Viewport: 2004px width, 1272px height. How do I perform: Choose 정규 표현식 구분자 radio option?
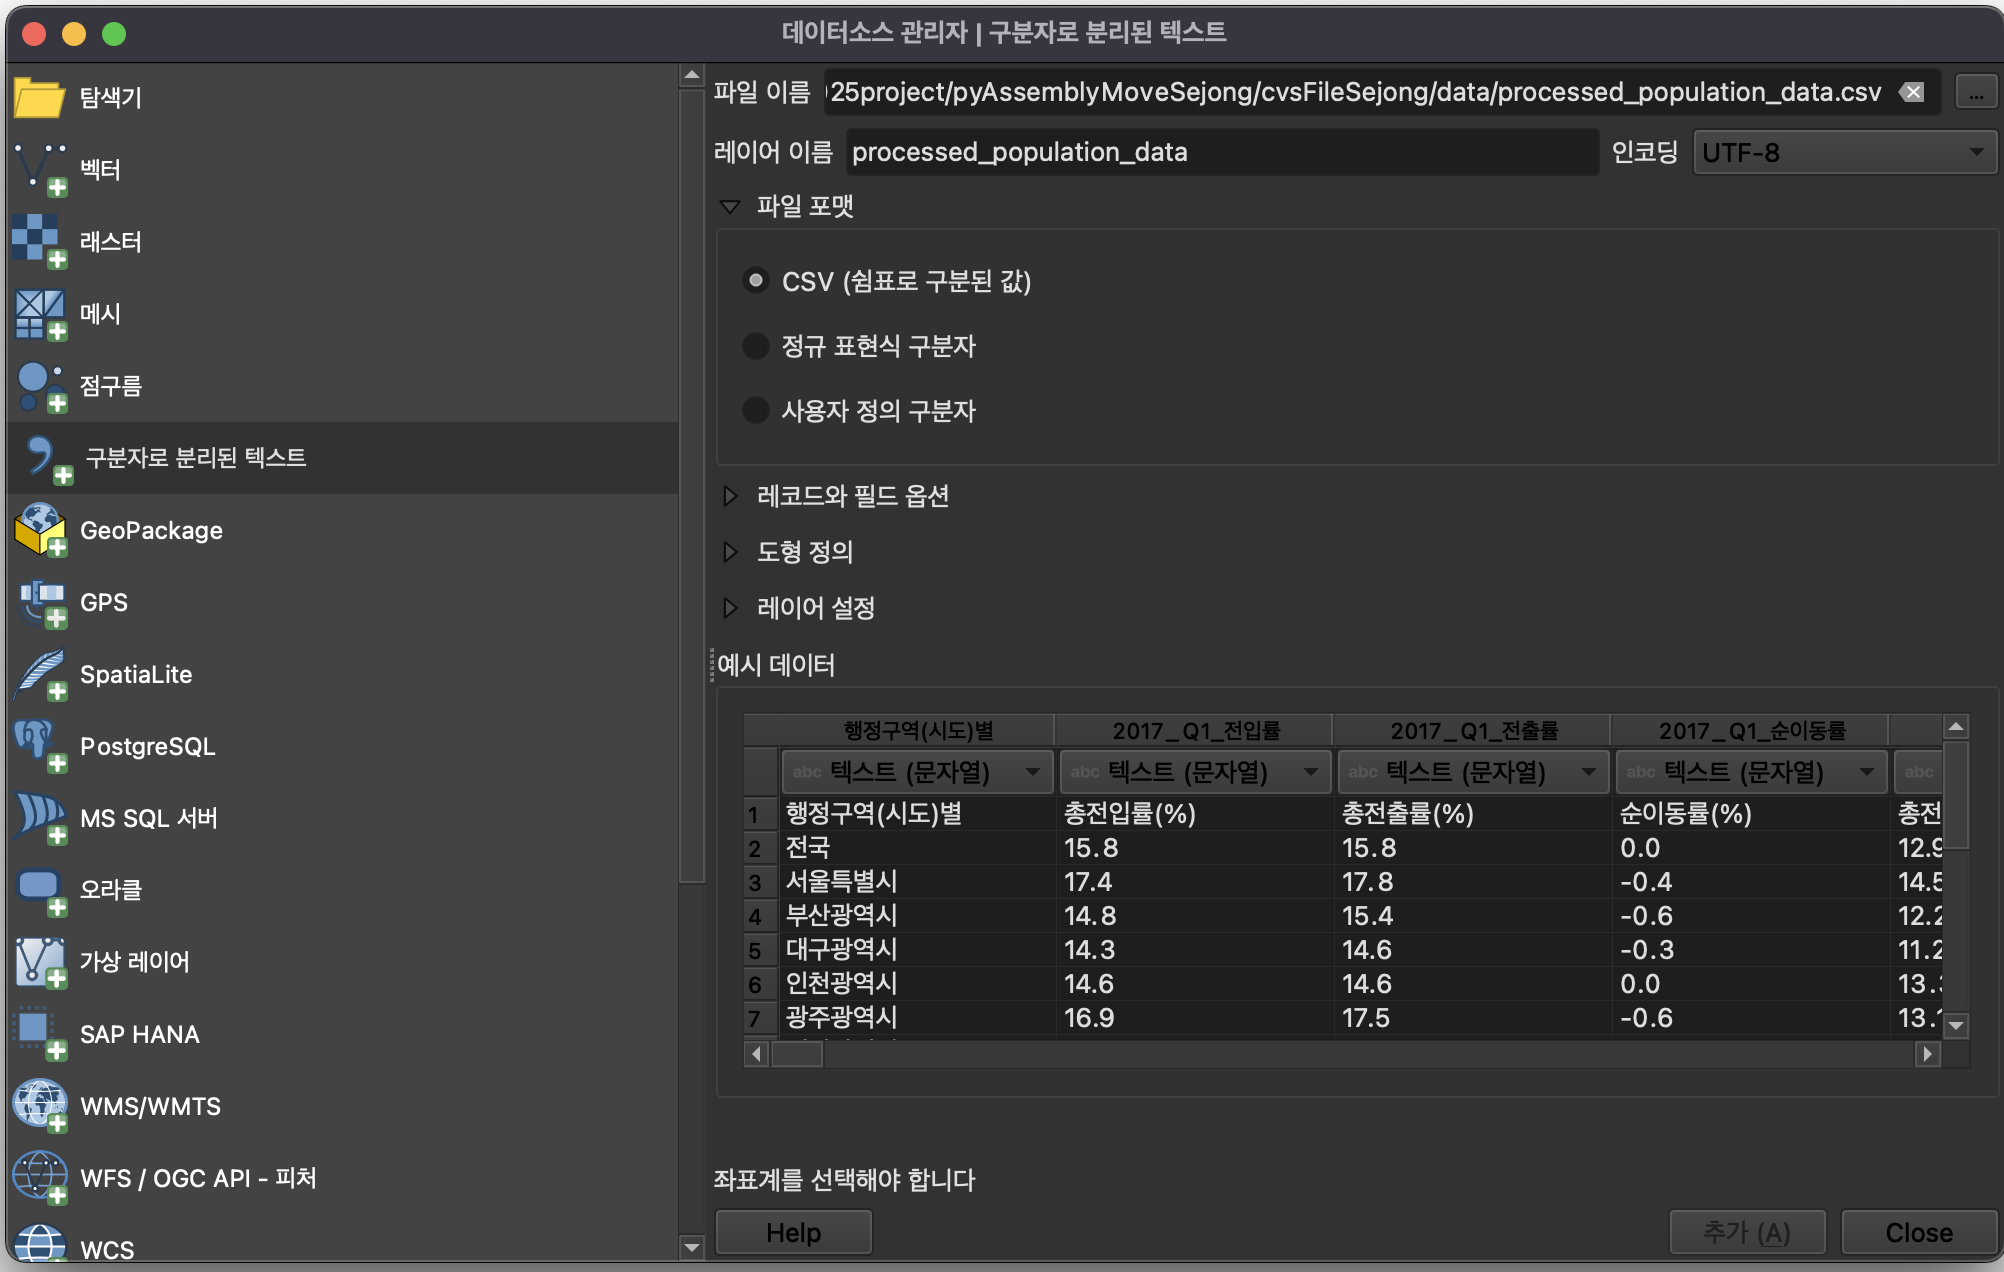coord(756,346)
